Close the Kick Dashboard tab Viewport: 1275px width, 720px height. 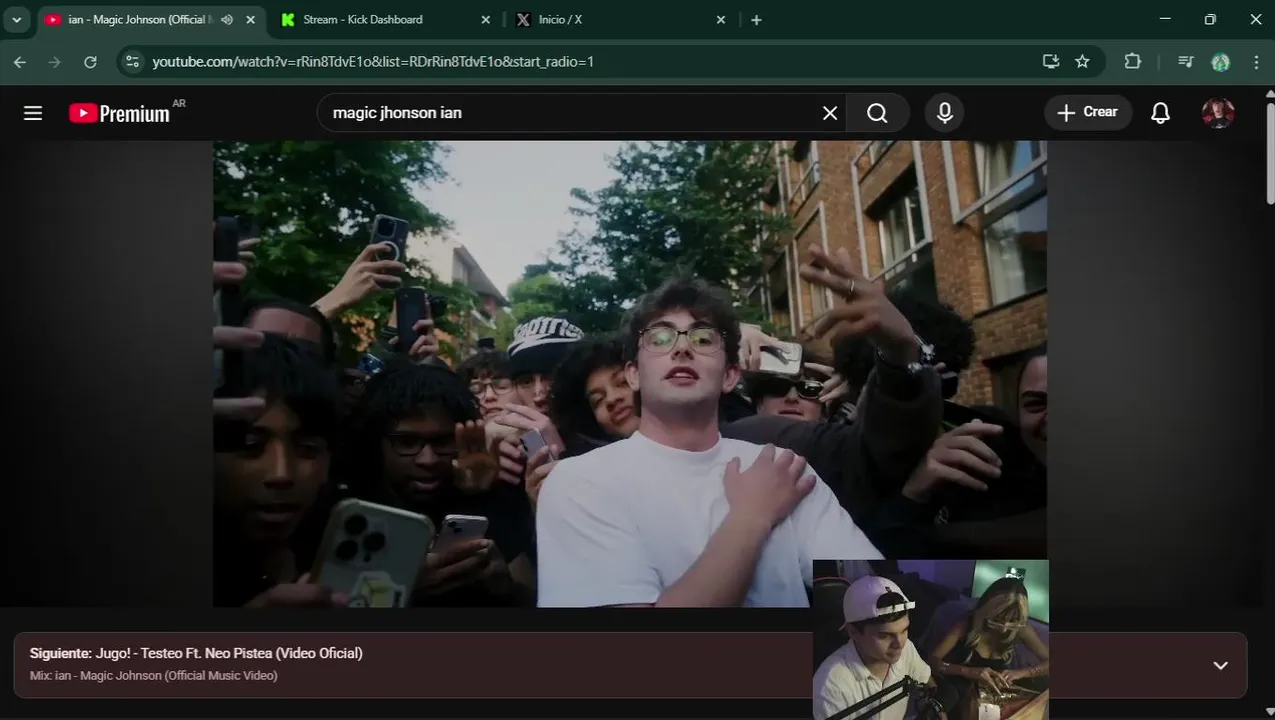pyautogui.click(x=486, y=20)
